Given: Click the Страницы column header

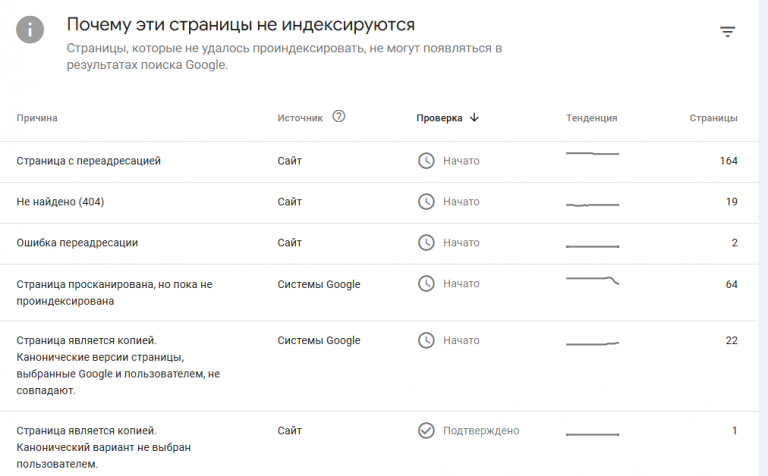Looking at the screenshot, I should [713, 118].
